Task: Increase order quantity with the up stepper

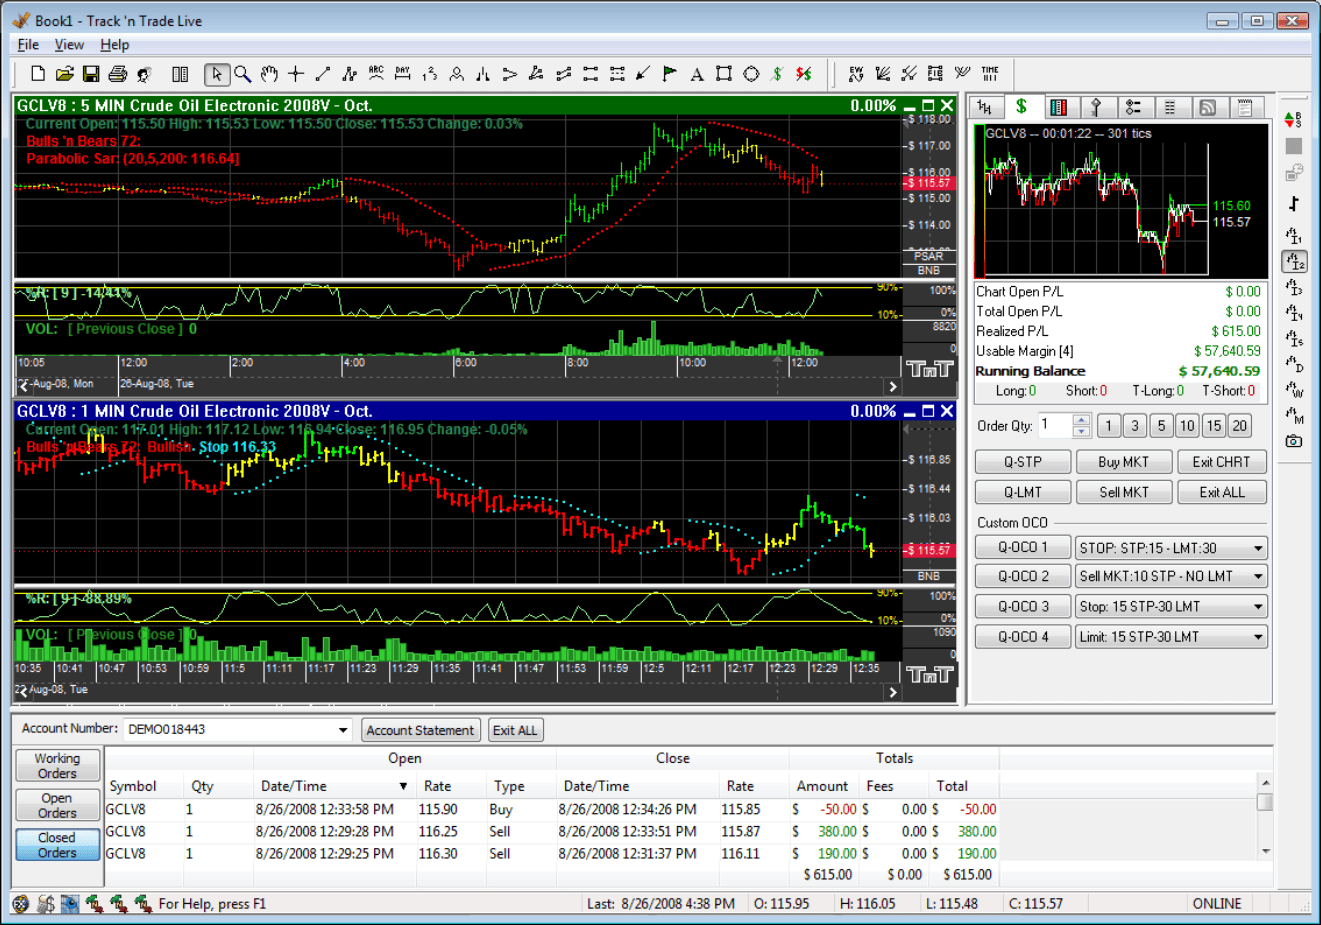Action: coord(1081,420)
